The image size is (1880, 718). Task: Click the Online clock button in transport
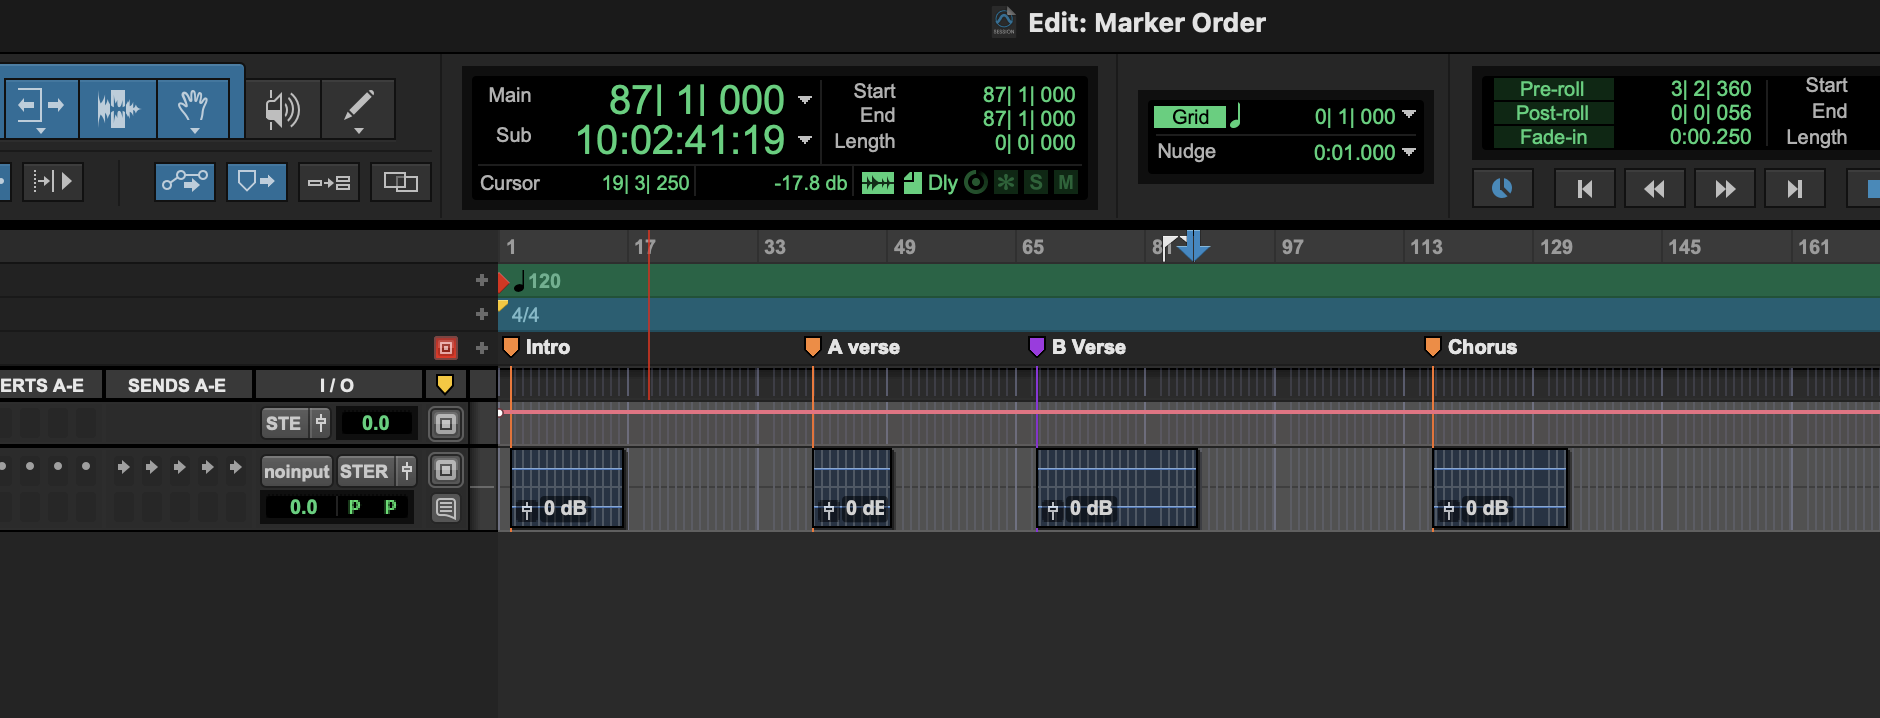coord(1502,188)
